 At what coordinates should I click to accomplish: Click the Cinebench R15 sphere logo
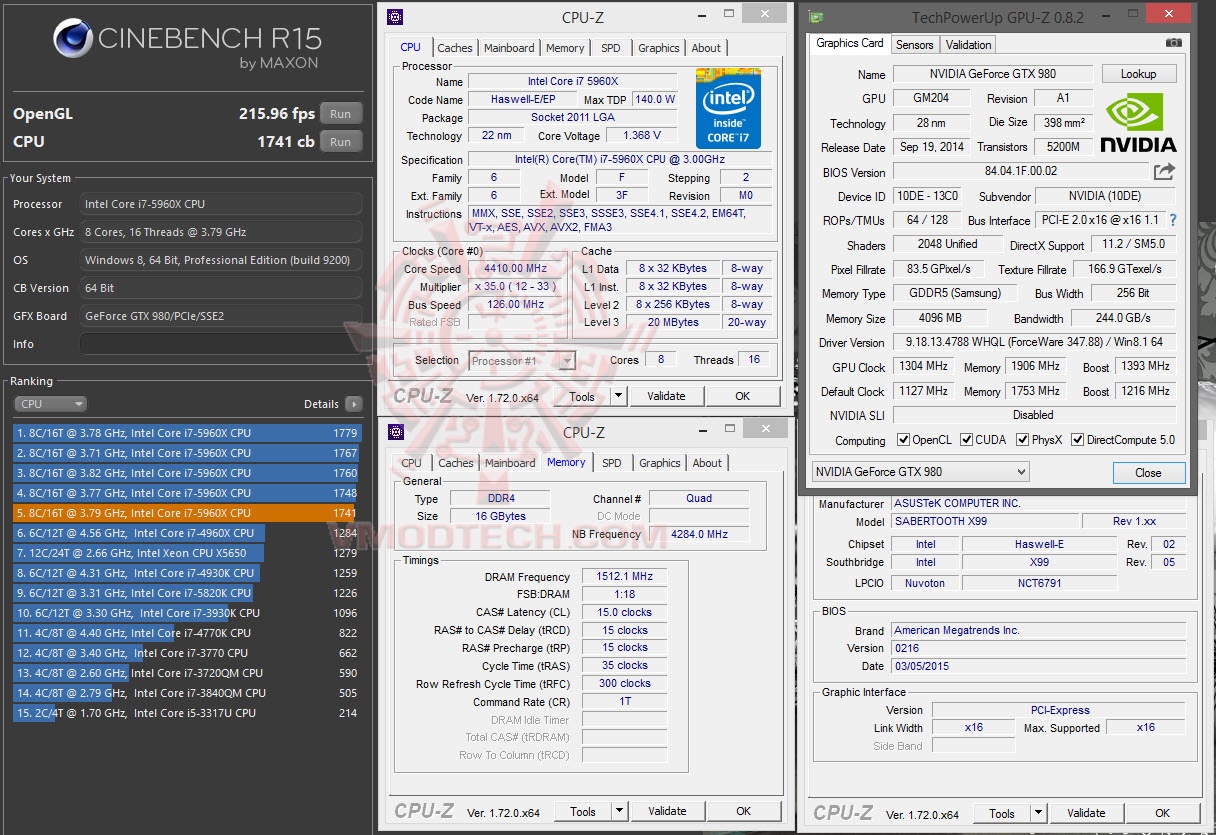point(74,39)
